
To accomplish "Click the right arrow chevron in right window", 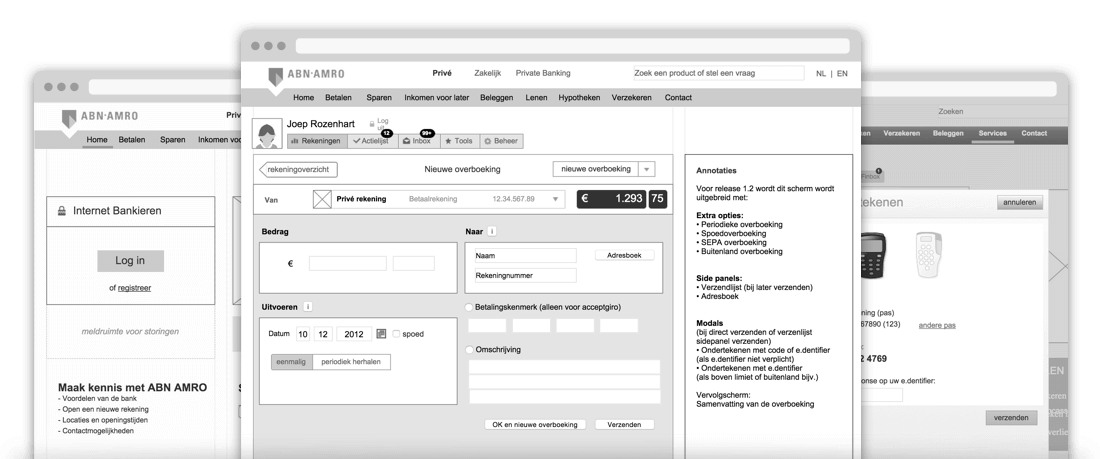I will point(1058,266).
